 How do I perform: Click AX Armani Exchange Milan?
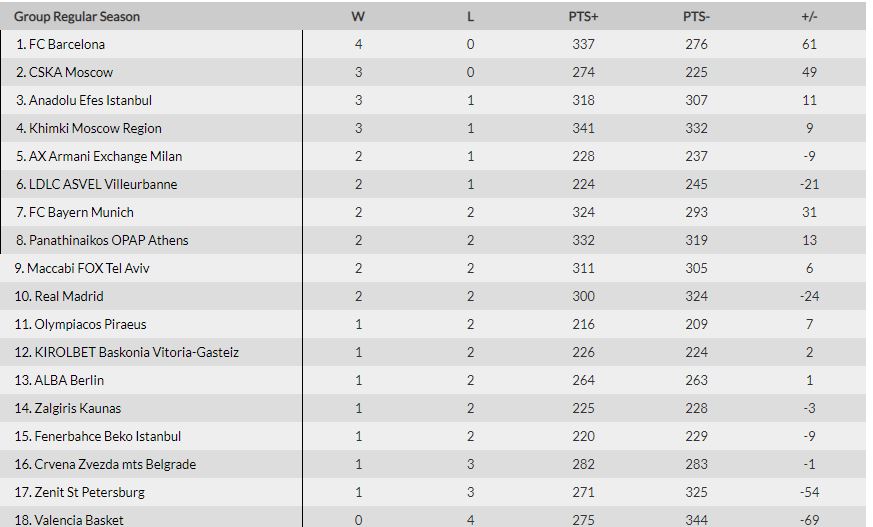tap(105, 156)
